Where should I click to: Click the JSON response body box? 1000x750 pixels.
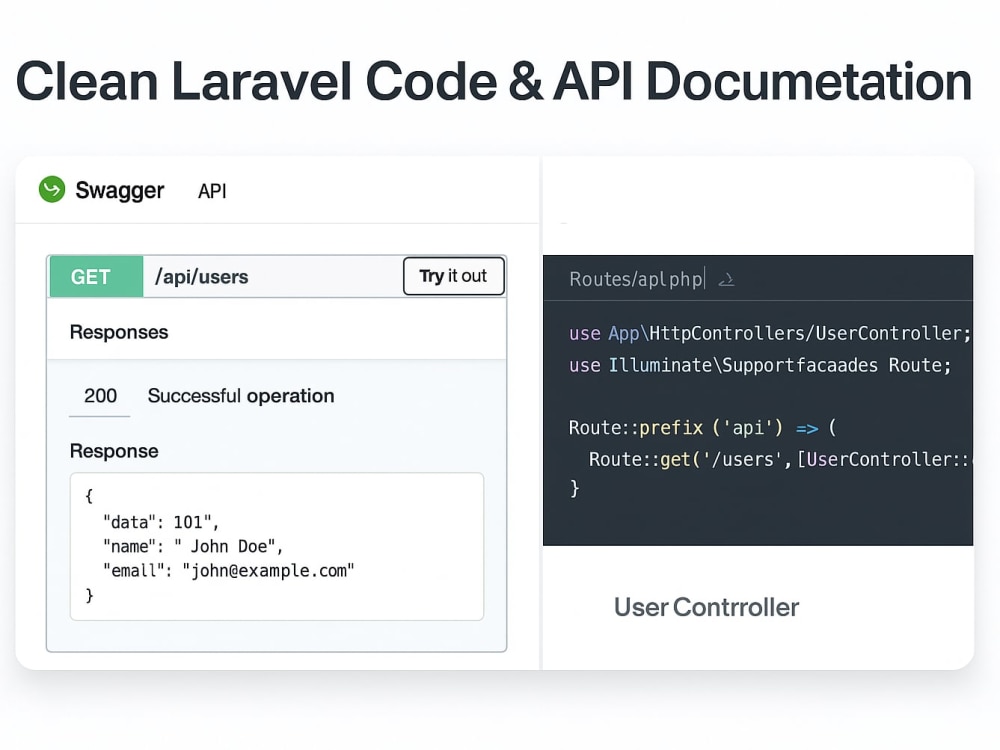coord(277,546)
